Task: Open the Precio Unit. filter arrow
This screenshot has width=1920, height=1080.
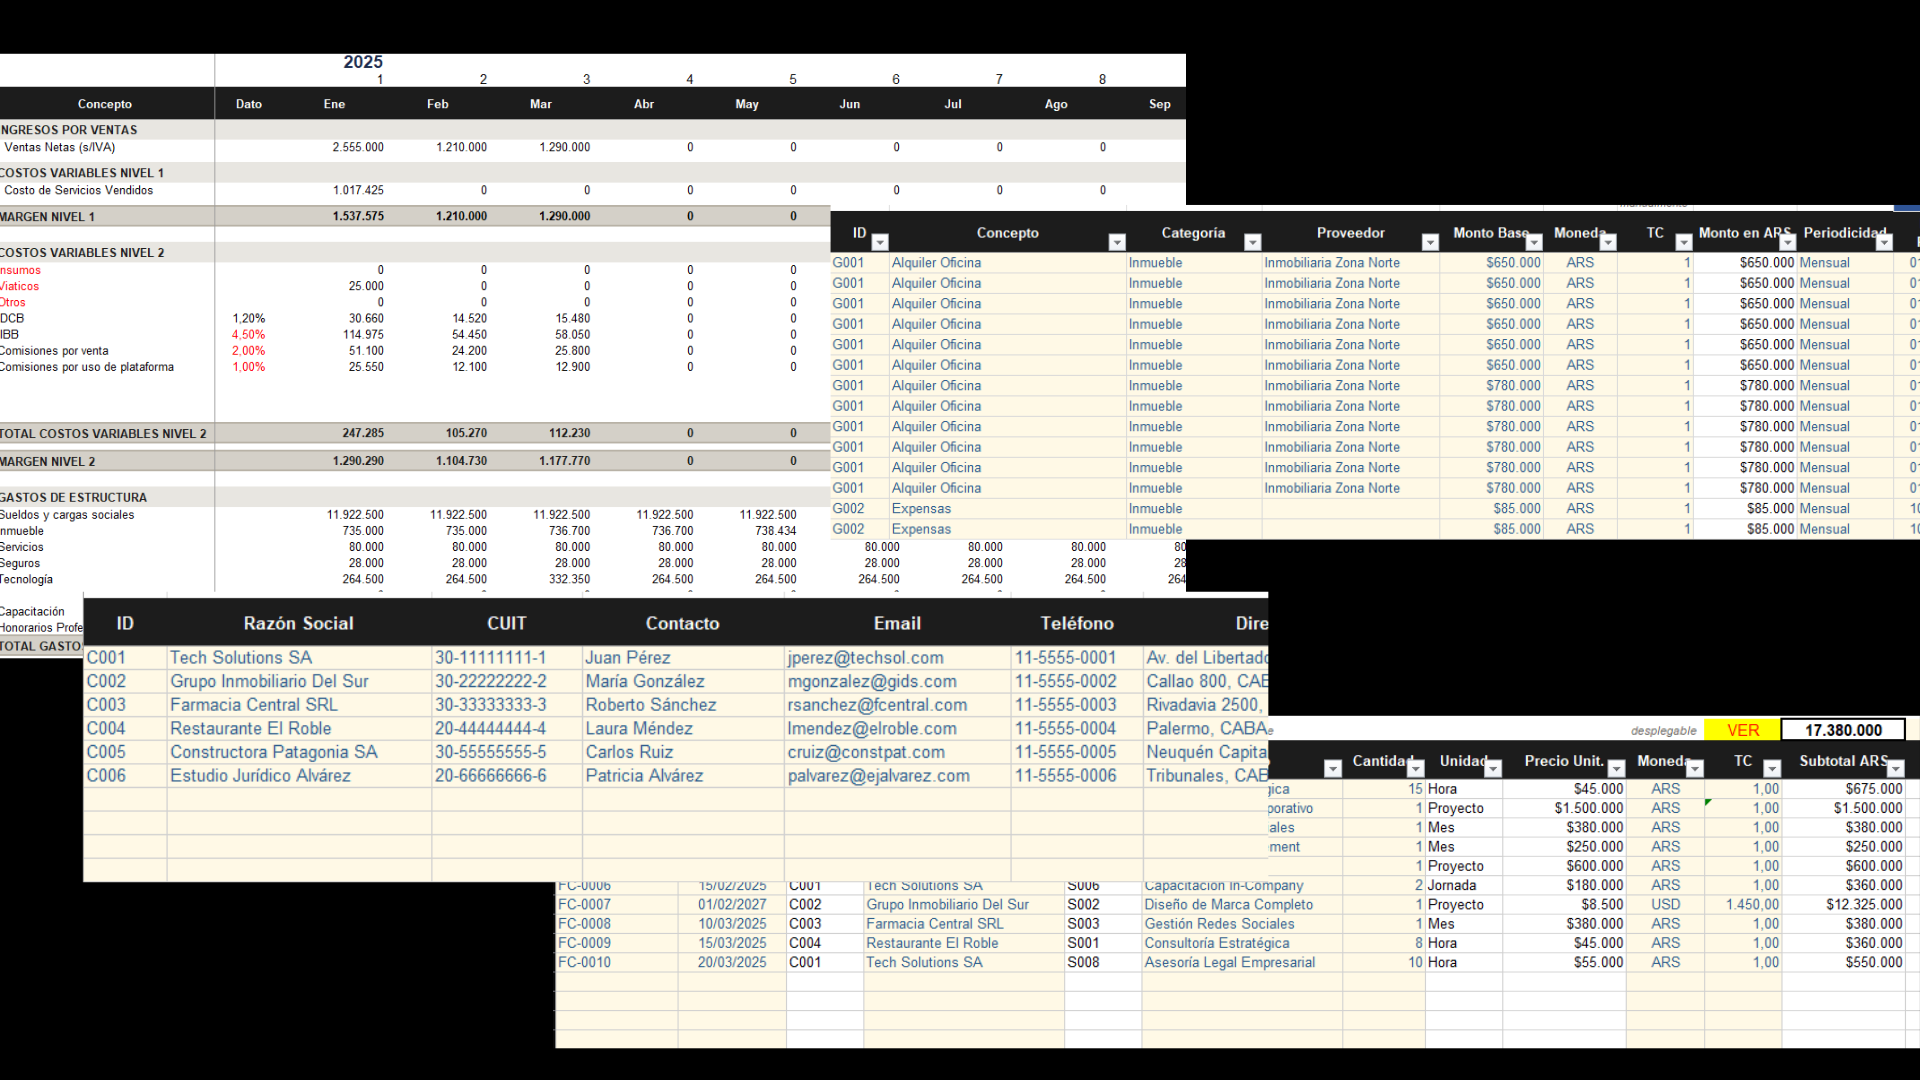Action: click(x=1616, y=768)
